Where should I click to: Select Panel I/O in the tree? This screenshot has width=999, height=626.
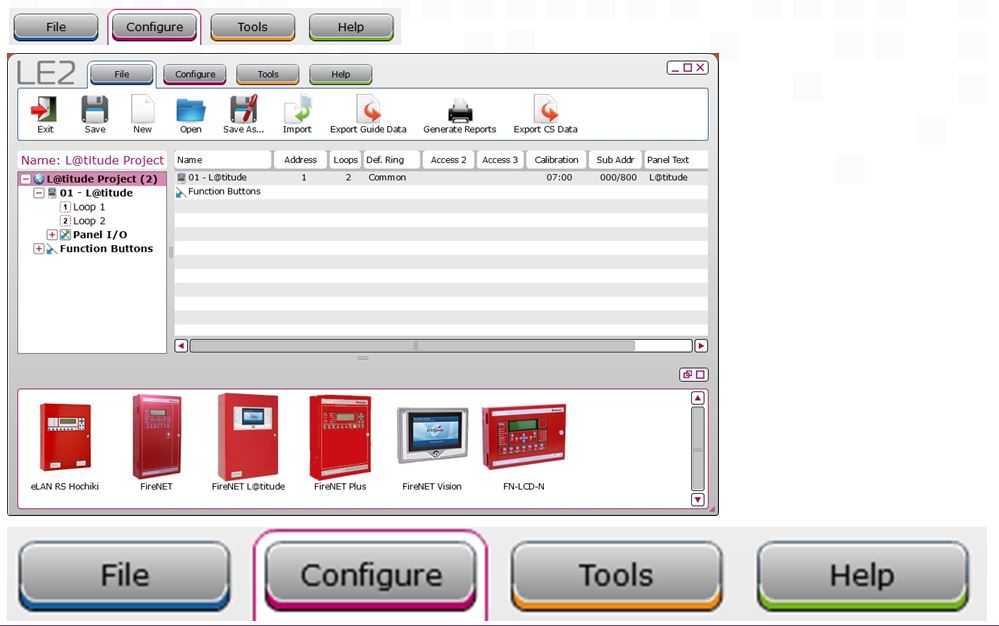click(x=99, y=234)
